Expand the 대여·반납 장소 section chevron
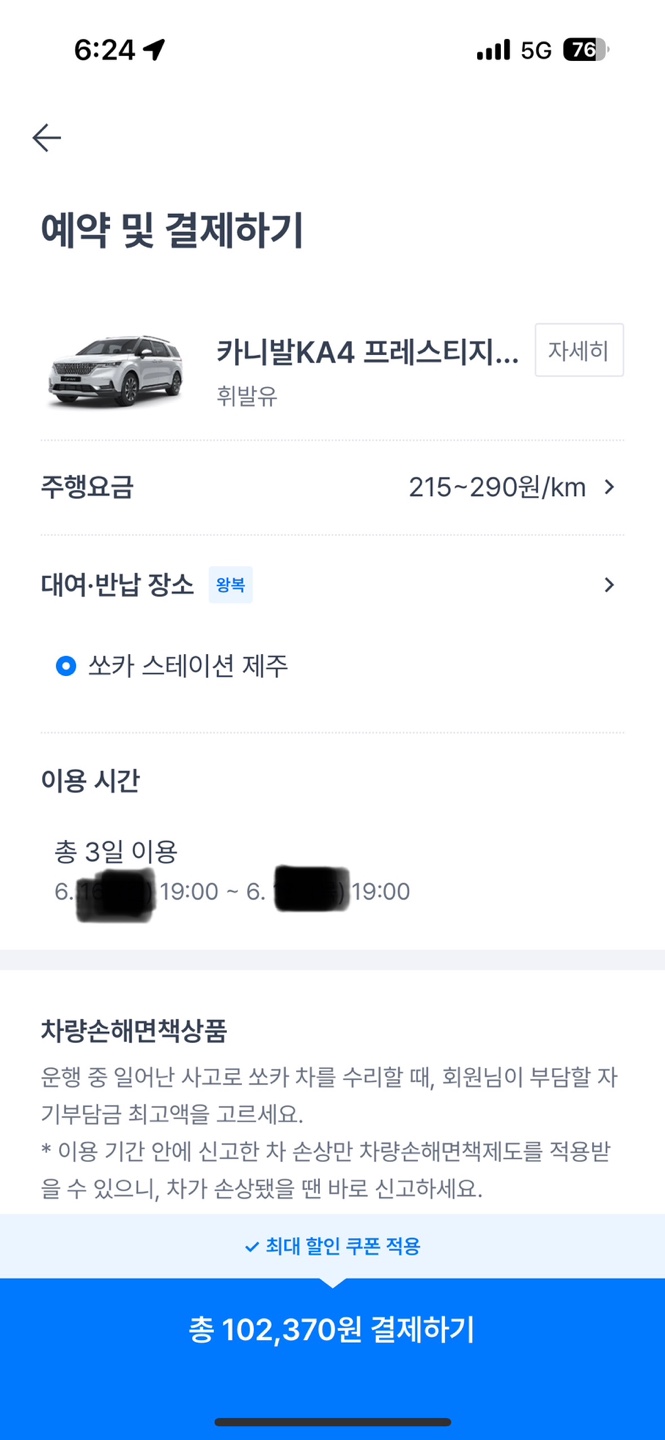 pyautogui.click(x=609, y=585)
